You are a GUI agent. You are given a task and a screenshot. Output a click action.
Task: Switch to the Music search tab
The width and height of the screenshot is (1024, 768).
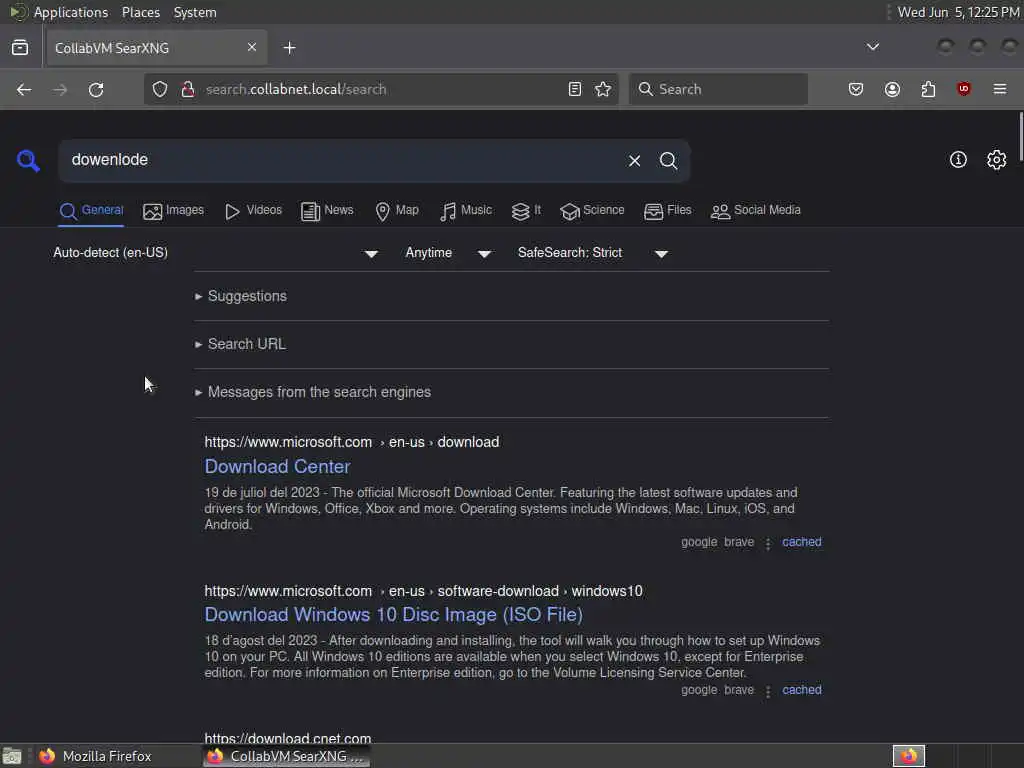coord(465,210)
